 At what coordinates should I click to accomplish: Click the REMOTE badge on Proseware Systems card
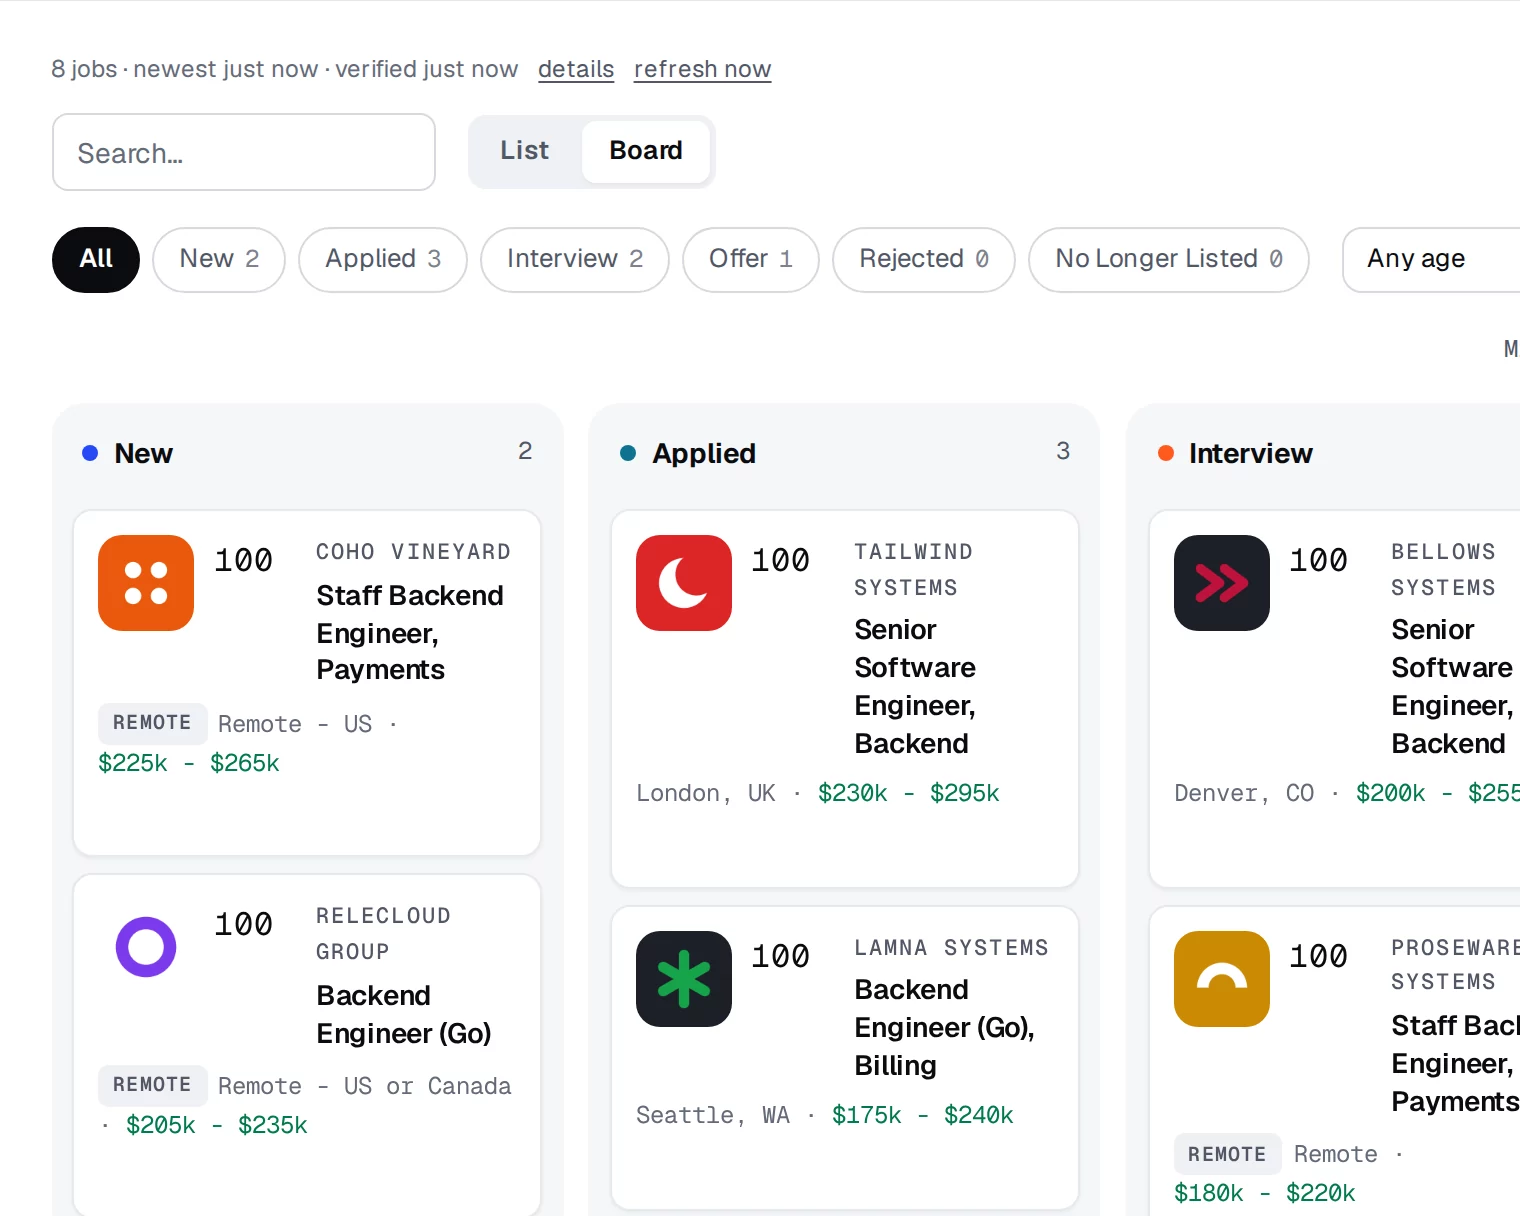tap(1227, 1155)
